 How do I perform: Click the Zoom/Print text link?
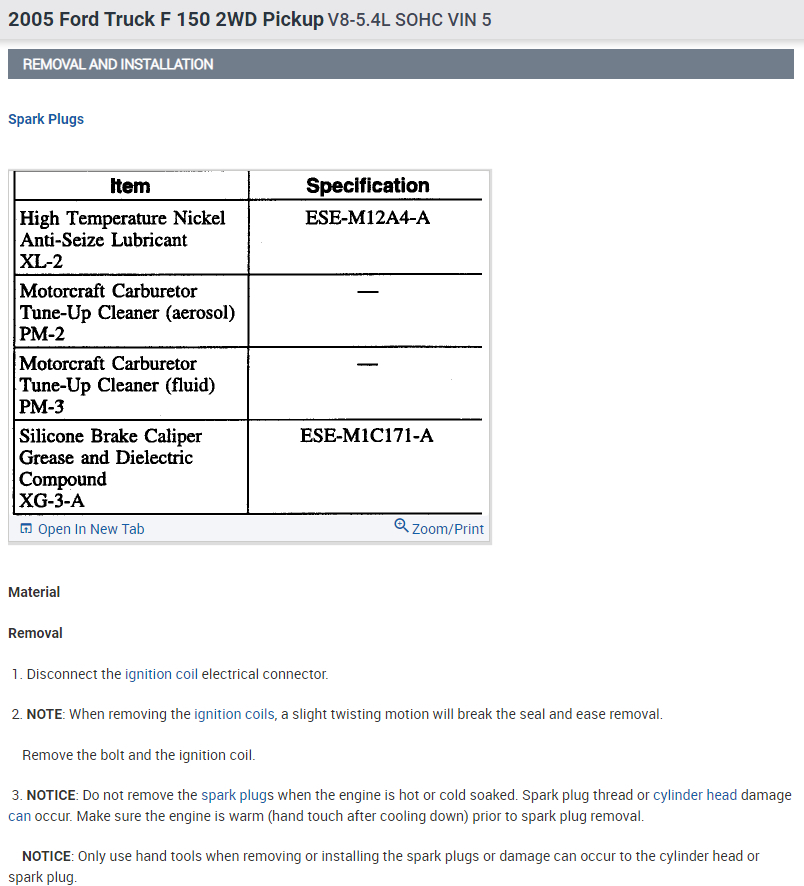(447, 529)
